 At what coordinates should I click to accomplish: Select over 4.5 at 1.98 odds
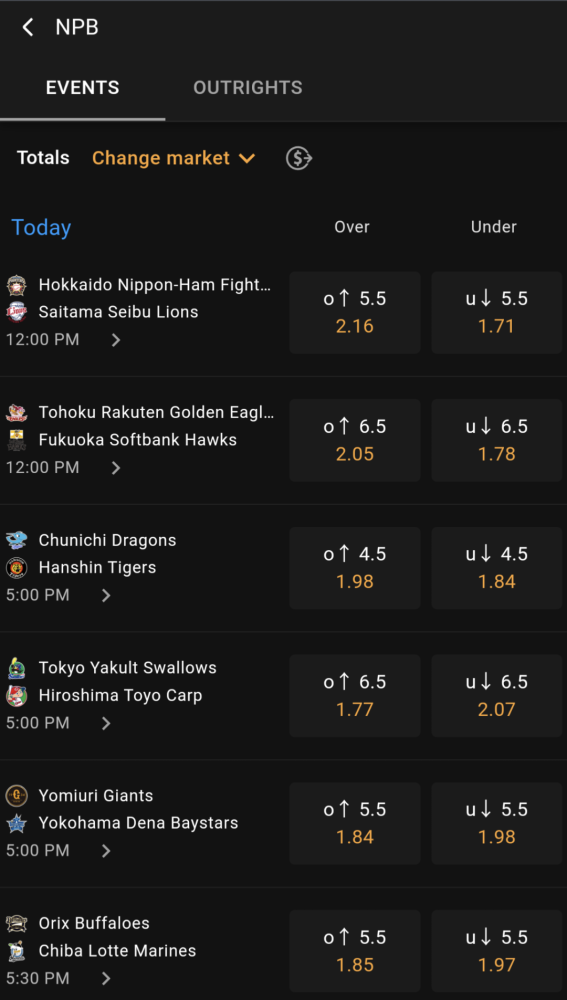tap(355, 568)
